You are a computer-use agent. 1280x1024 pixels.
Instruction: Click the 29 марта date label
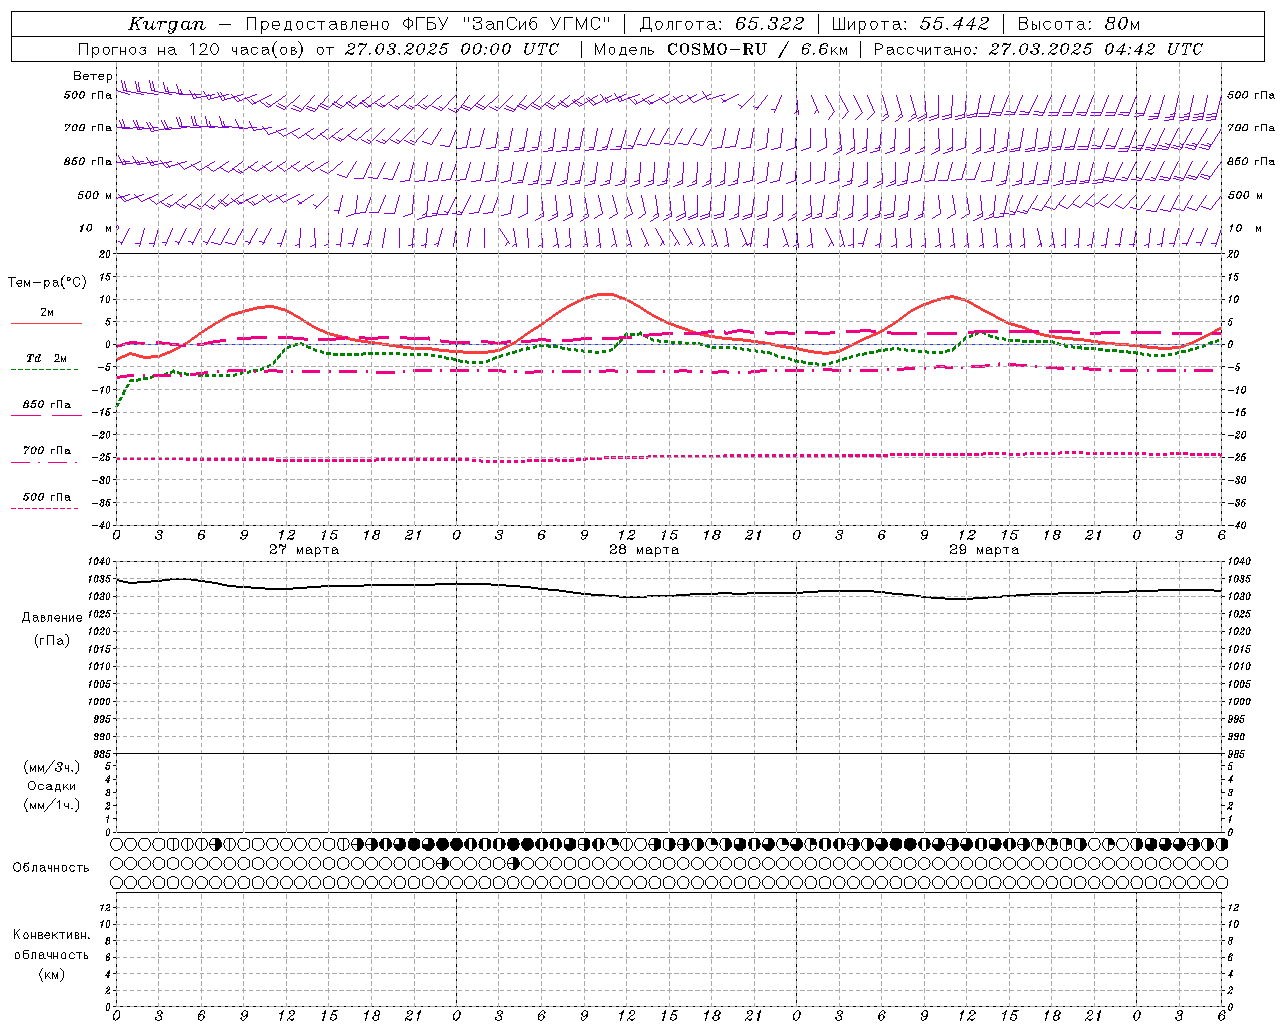point(984,550)
